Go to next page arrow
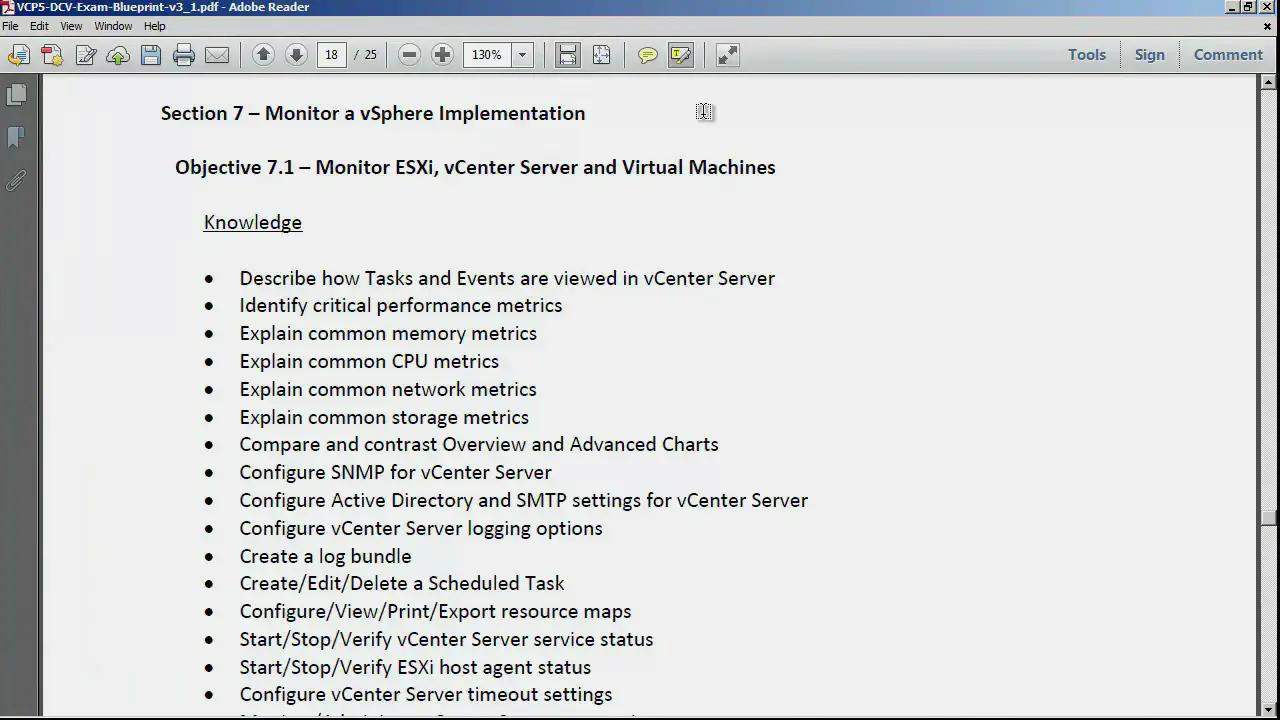The image size is (1280, 720). (296, 55)
